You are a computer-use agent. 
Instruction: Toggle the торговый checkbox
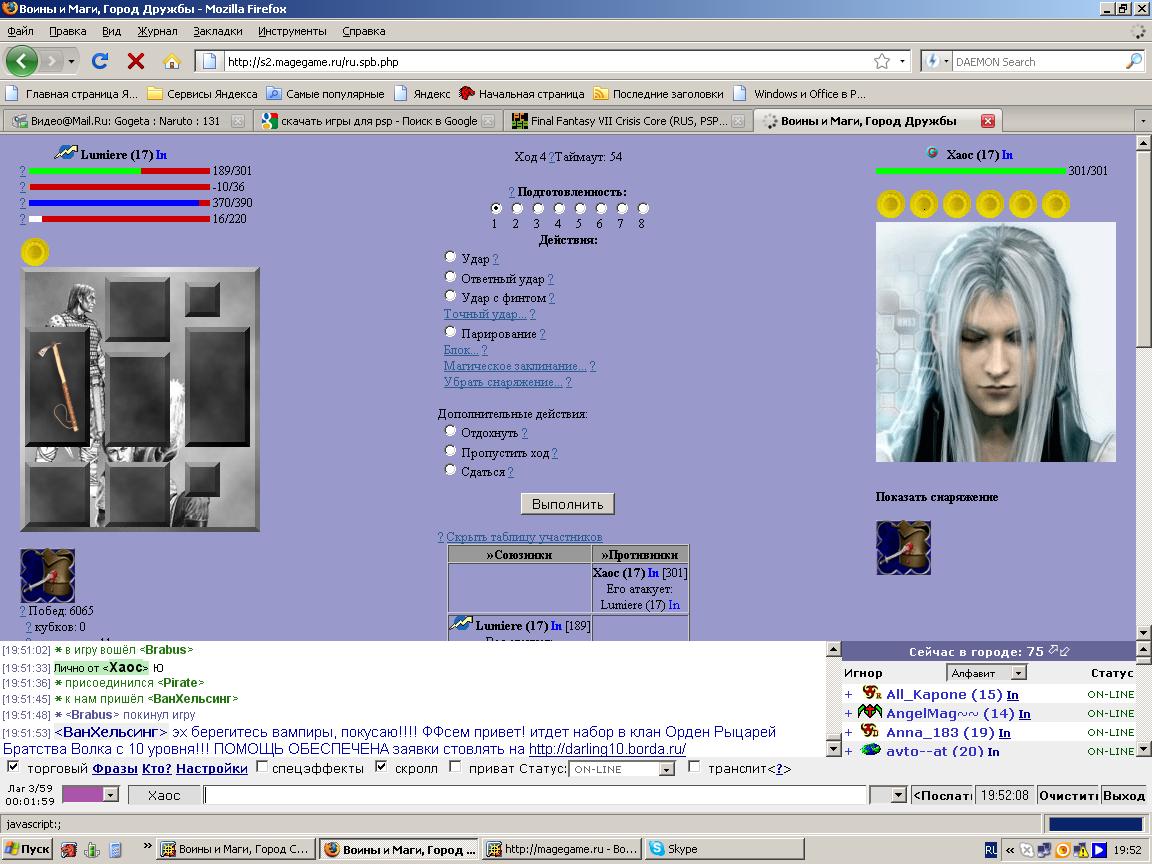12,766
